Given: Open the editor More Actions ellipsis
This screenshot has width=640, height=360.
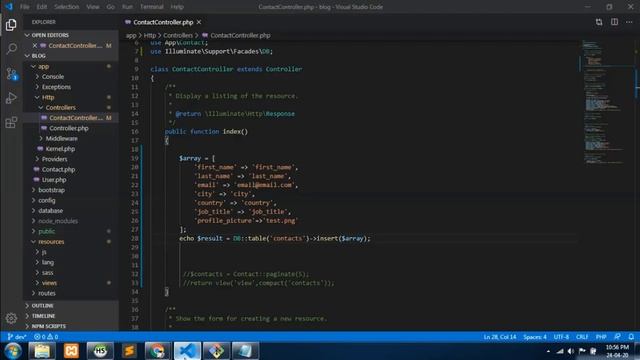Looking at the screenshot, I should [x=629, y=22].
